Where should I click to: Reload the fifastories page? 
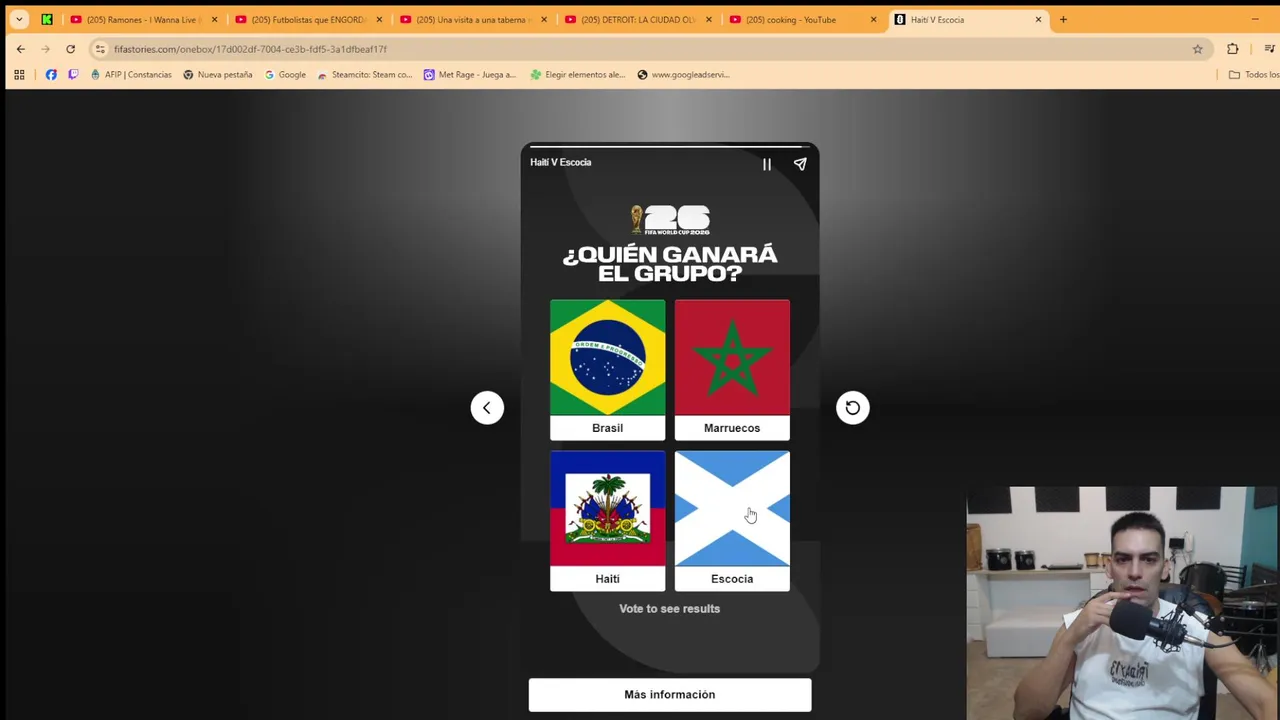tap(70, 49)
